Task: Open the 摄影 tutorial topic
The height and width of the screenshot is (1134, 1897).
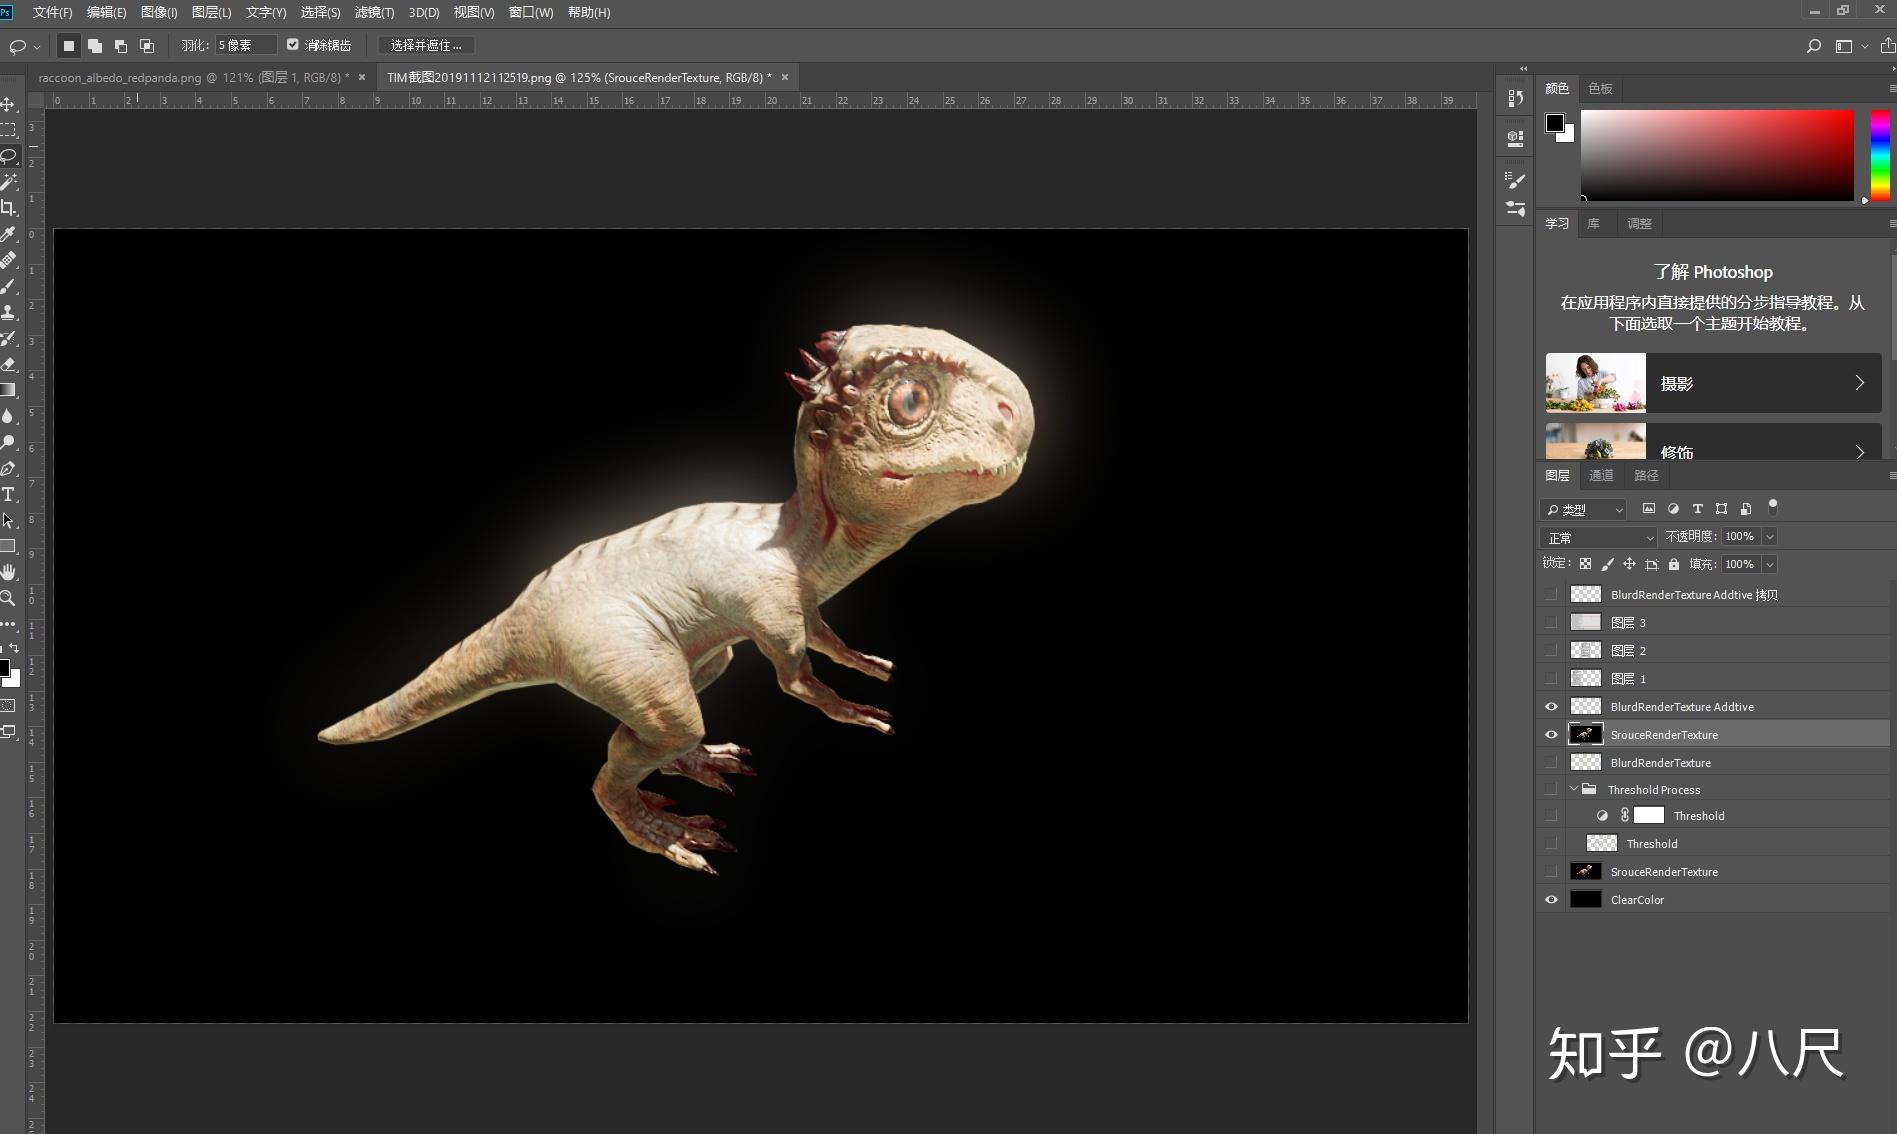Action: click(x=1712, y=383)
